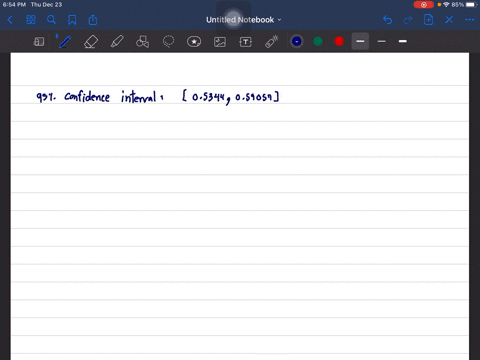
Task: Tap the red screen recording indicator
Action: 424,5
